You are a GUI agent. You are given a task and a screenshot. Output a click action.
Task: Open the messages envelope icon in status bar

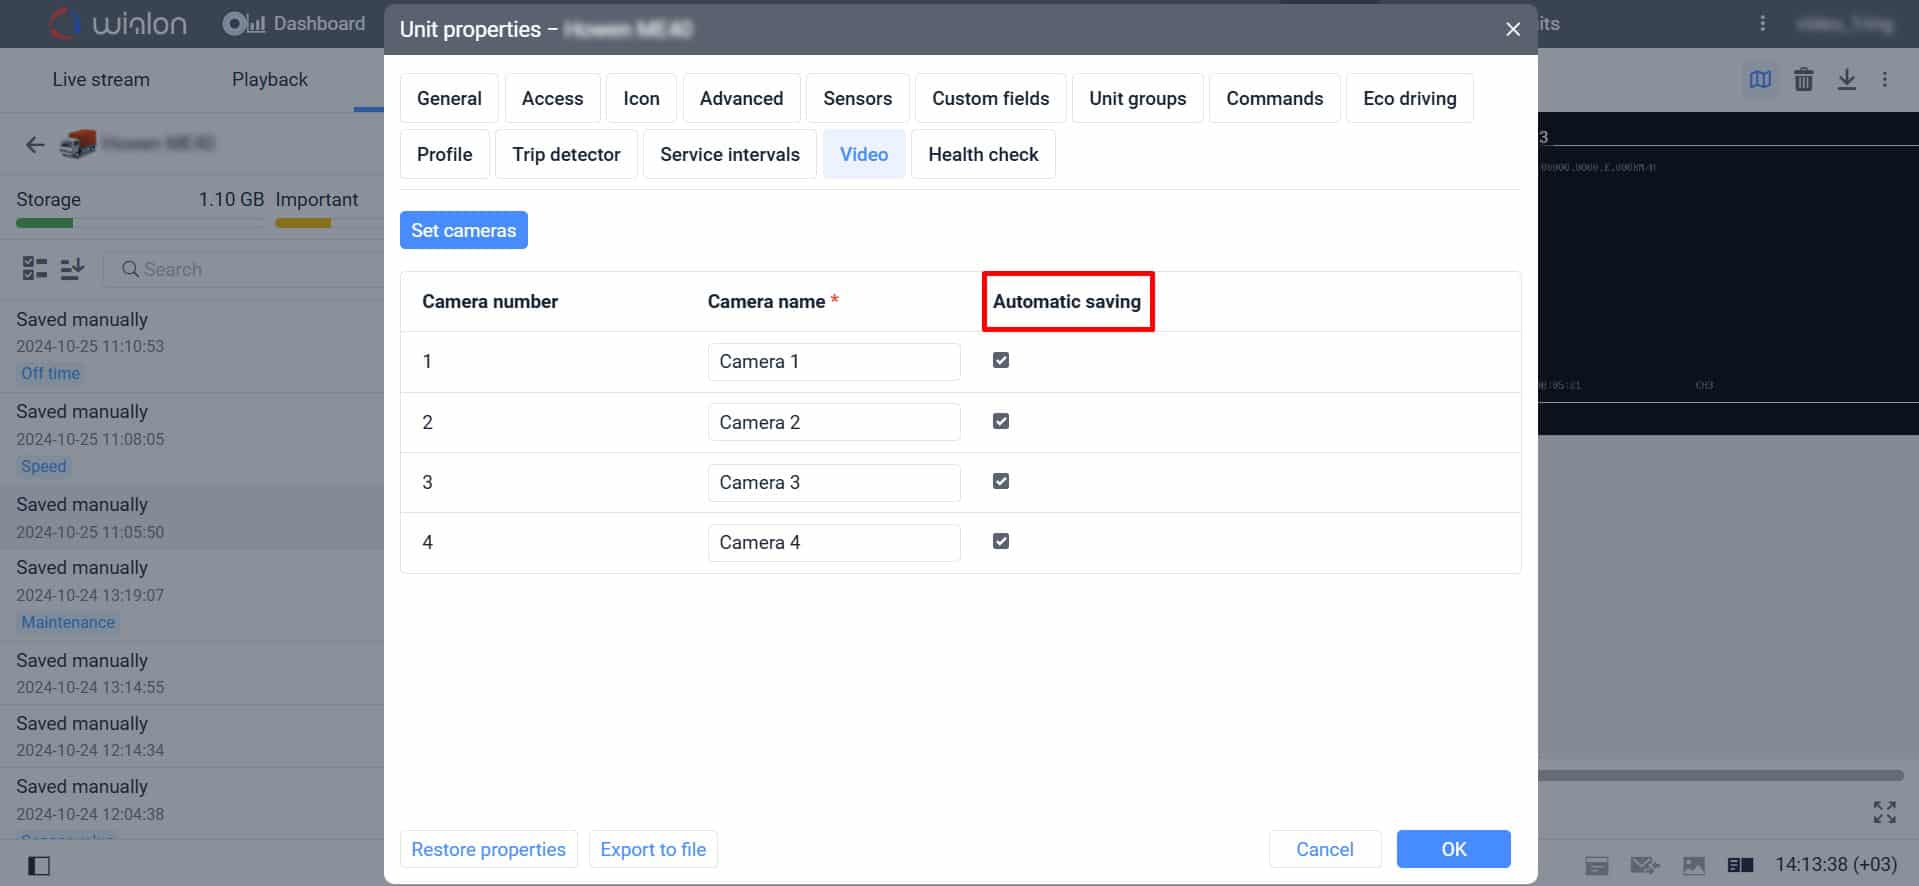tap(1644, 865)
